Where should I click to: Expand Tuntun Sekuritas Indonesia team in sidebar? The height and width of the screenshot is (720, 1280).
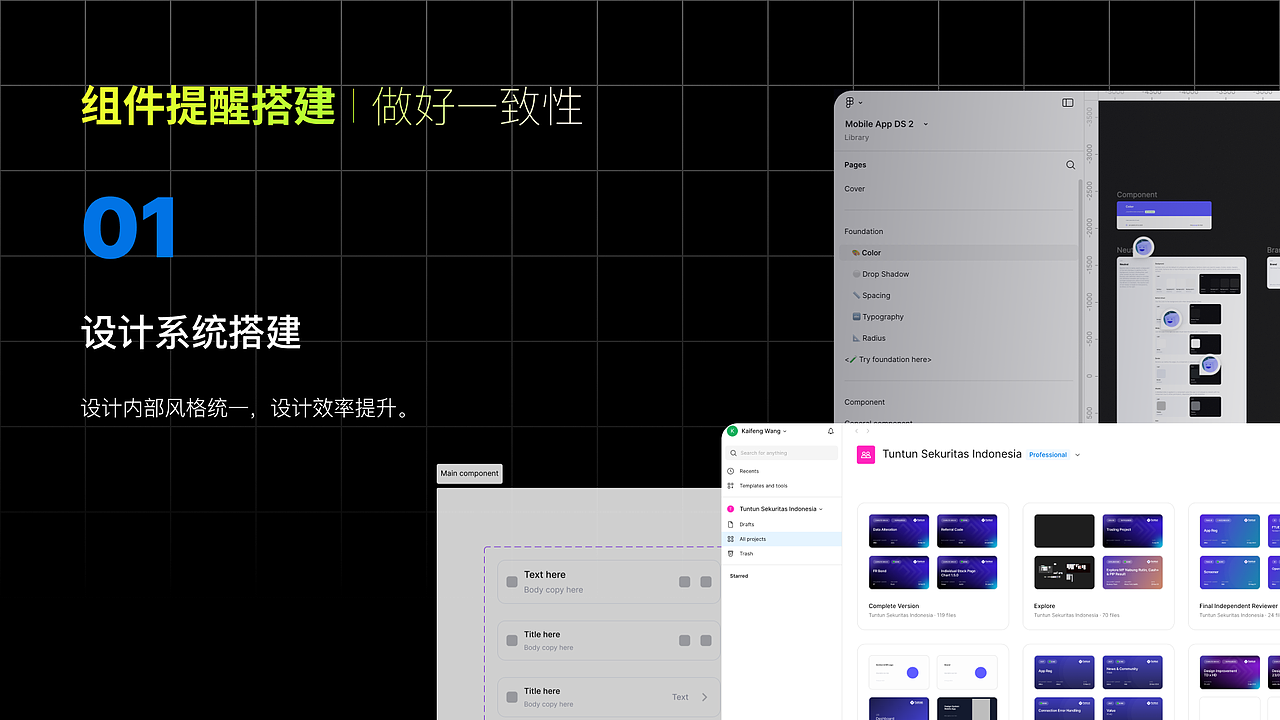tap(821, 509)
